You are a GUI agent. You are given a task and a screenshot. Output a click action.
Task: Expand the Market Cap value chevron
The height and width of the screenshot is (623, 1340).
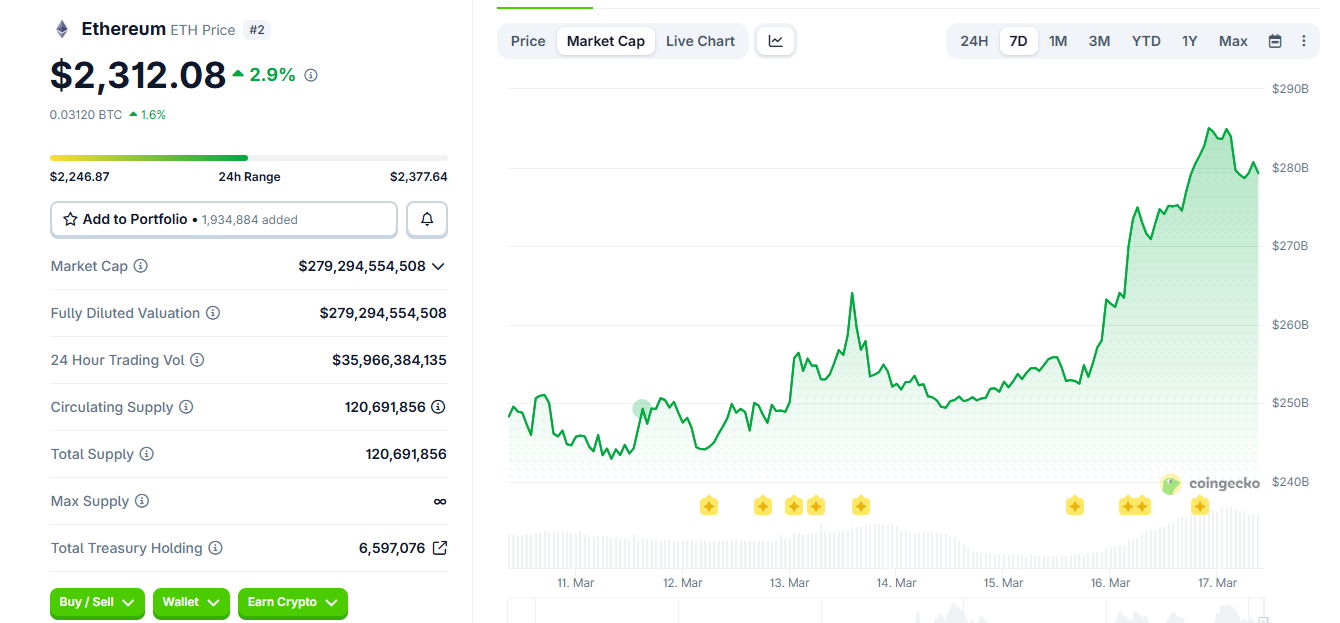click(x=438, y=266)
